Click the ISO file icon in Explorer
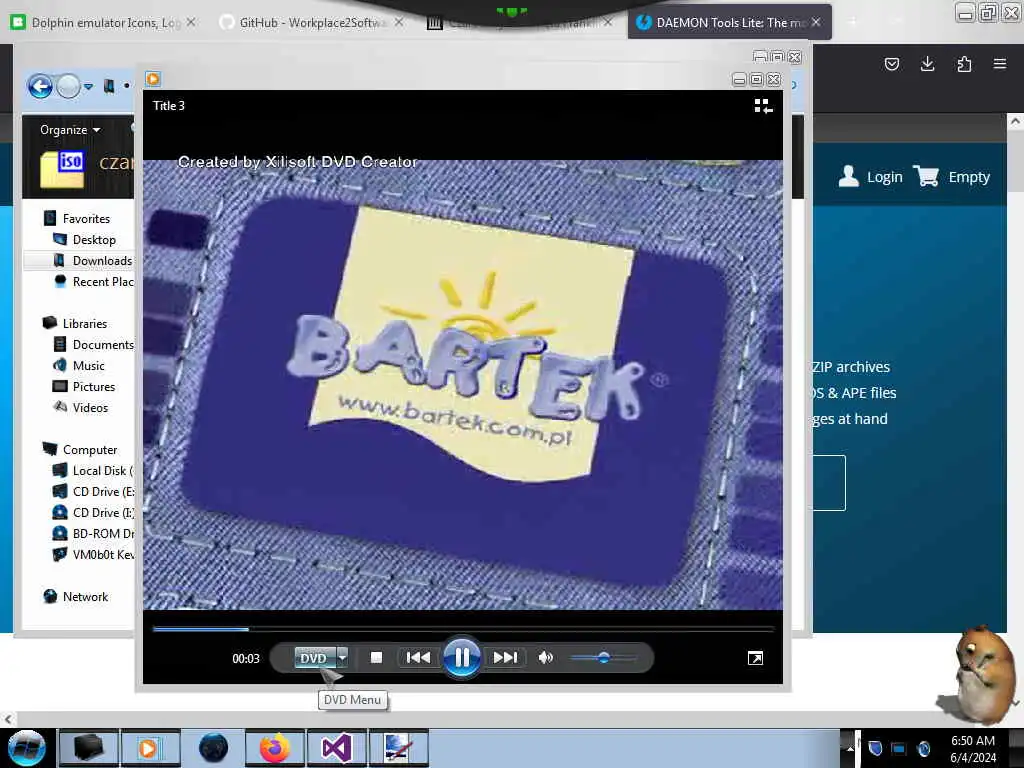Screen dimensions: 1024x768 (x=62, y=170)
